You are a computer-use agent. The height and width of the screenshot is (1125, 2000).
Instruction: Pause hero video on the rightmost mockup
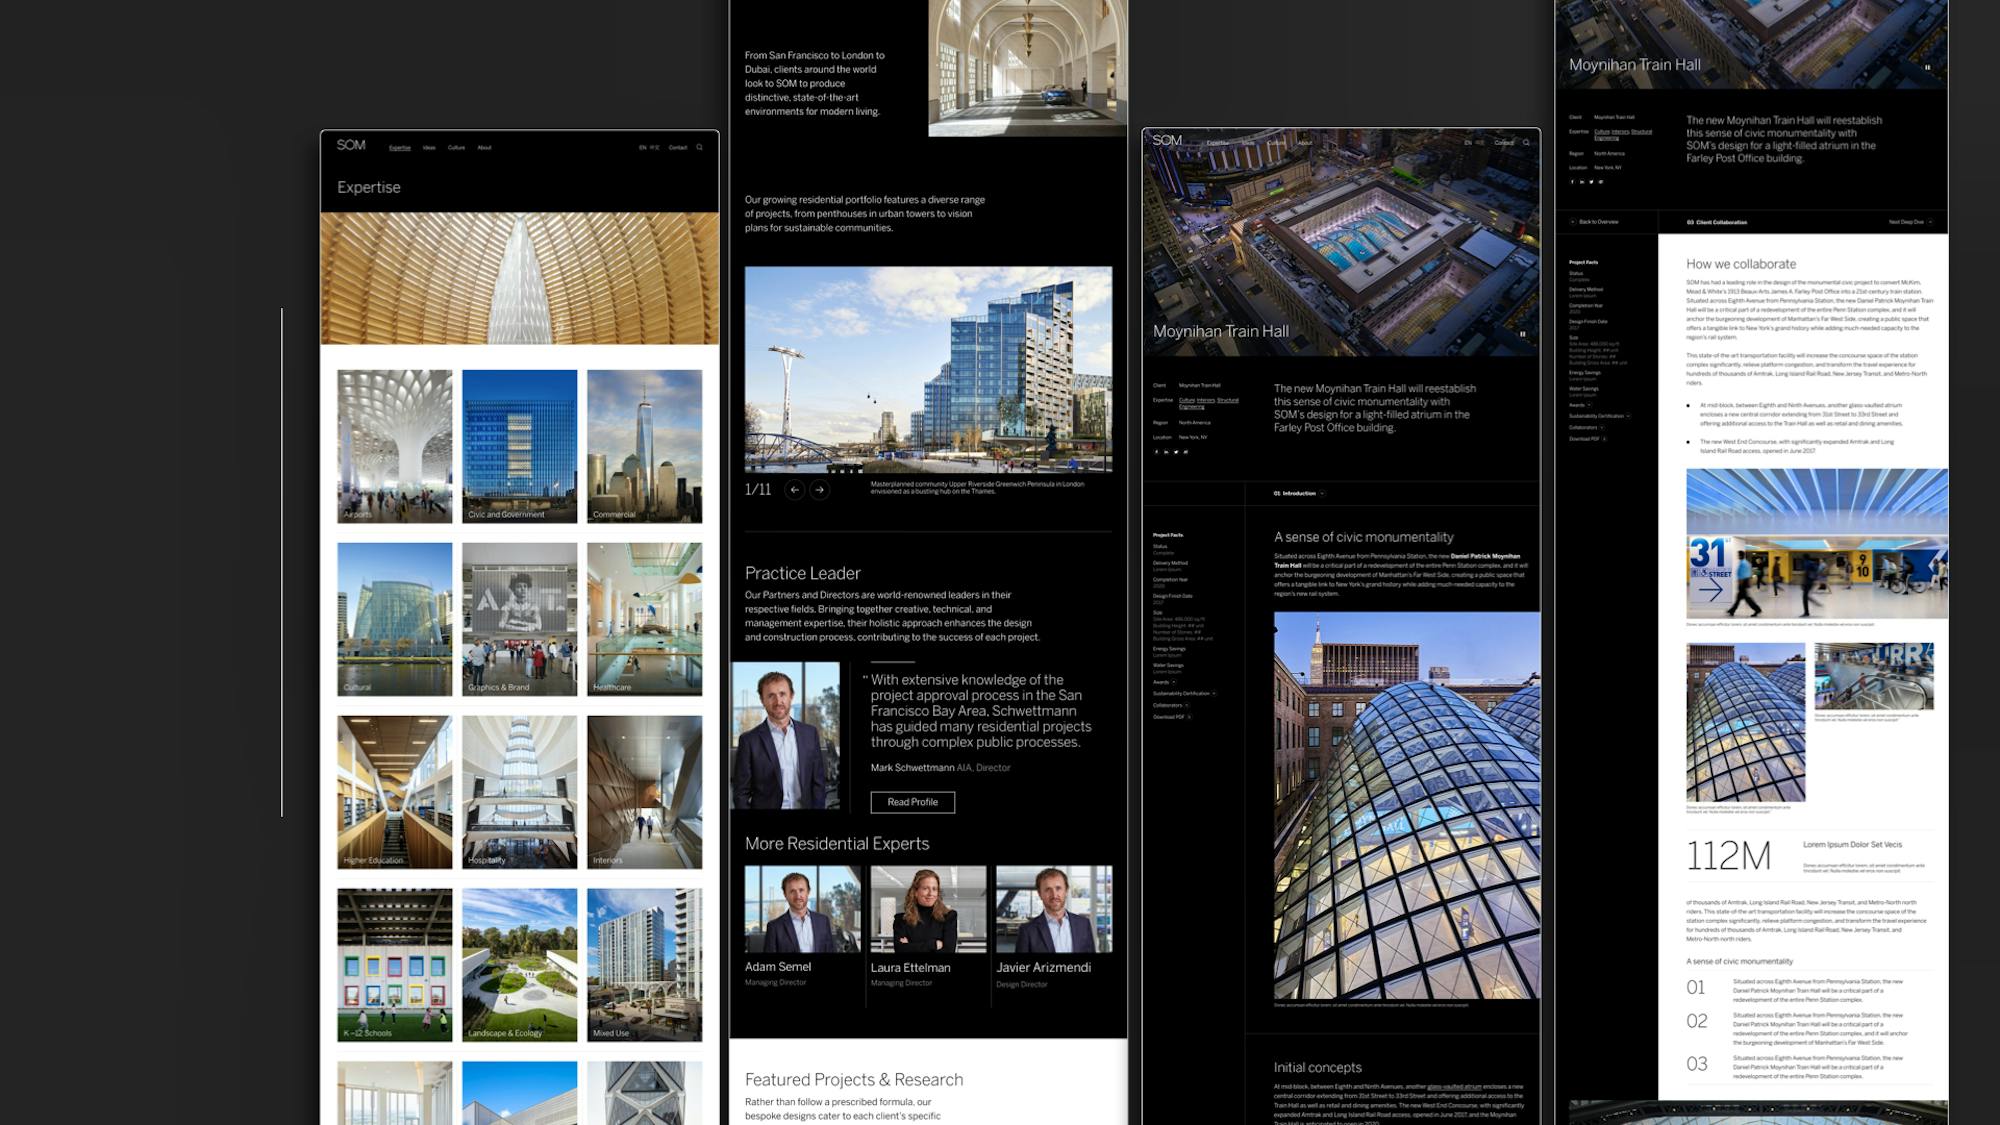click(x=1927, y=68)
